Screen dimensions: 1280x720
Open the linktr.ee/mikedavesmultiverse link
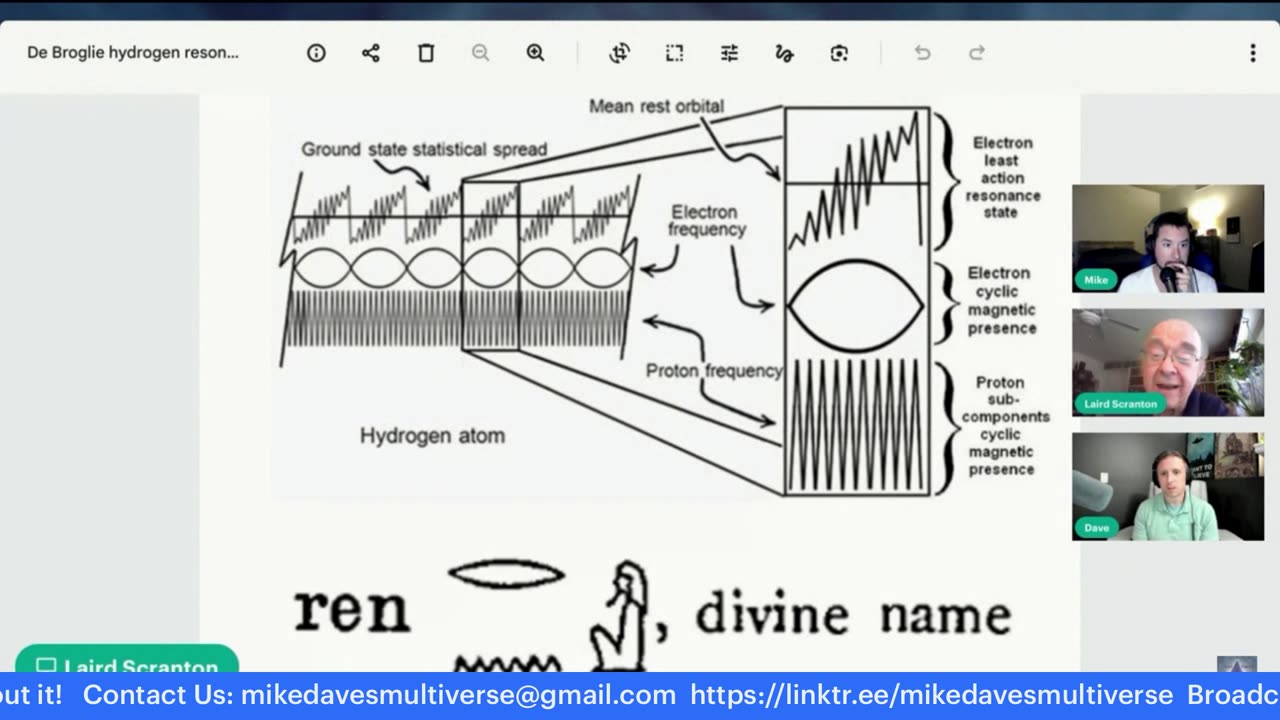click(x=931, y=695)
